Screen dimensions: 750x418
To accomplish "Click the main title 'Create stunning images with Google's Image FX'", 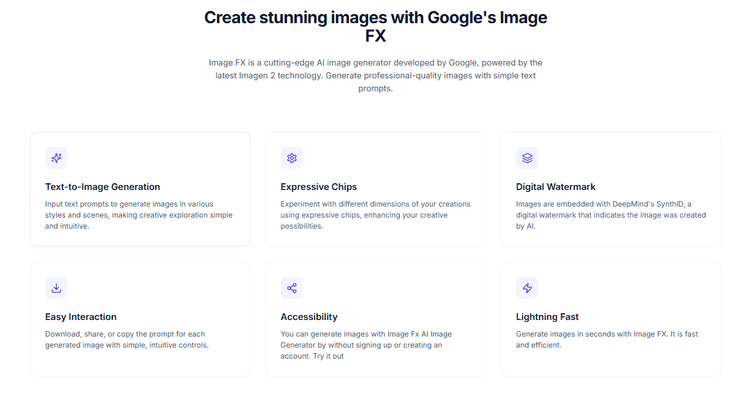I will pyautogui.click(x=375, y=26).
